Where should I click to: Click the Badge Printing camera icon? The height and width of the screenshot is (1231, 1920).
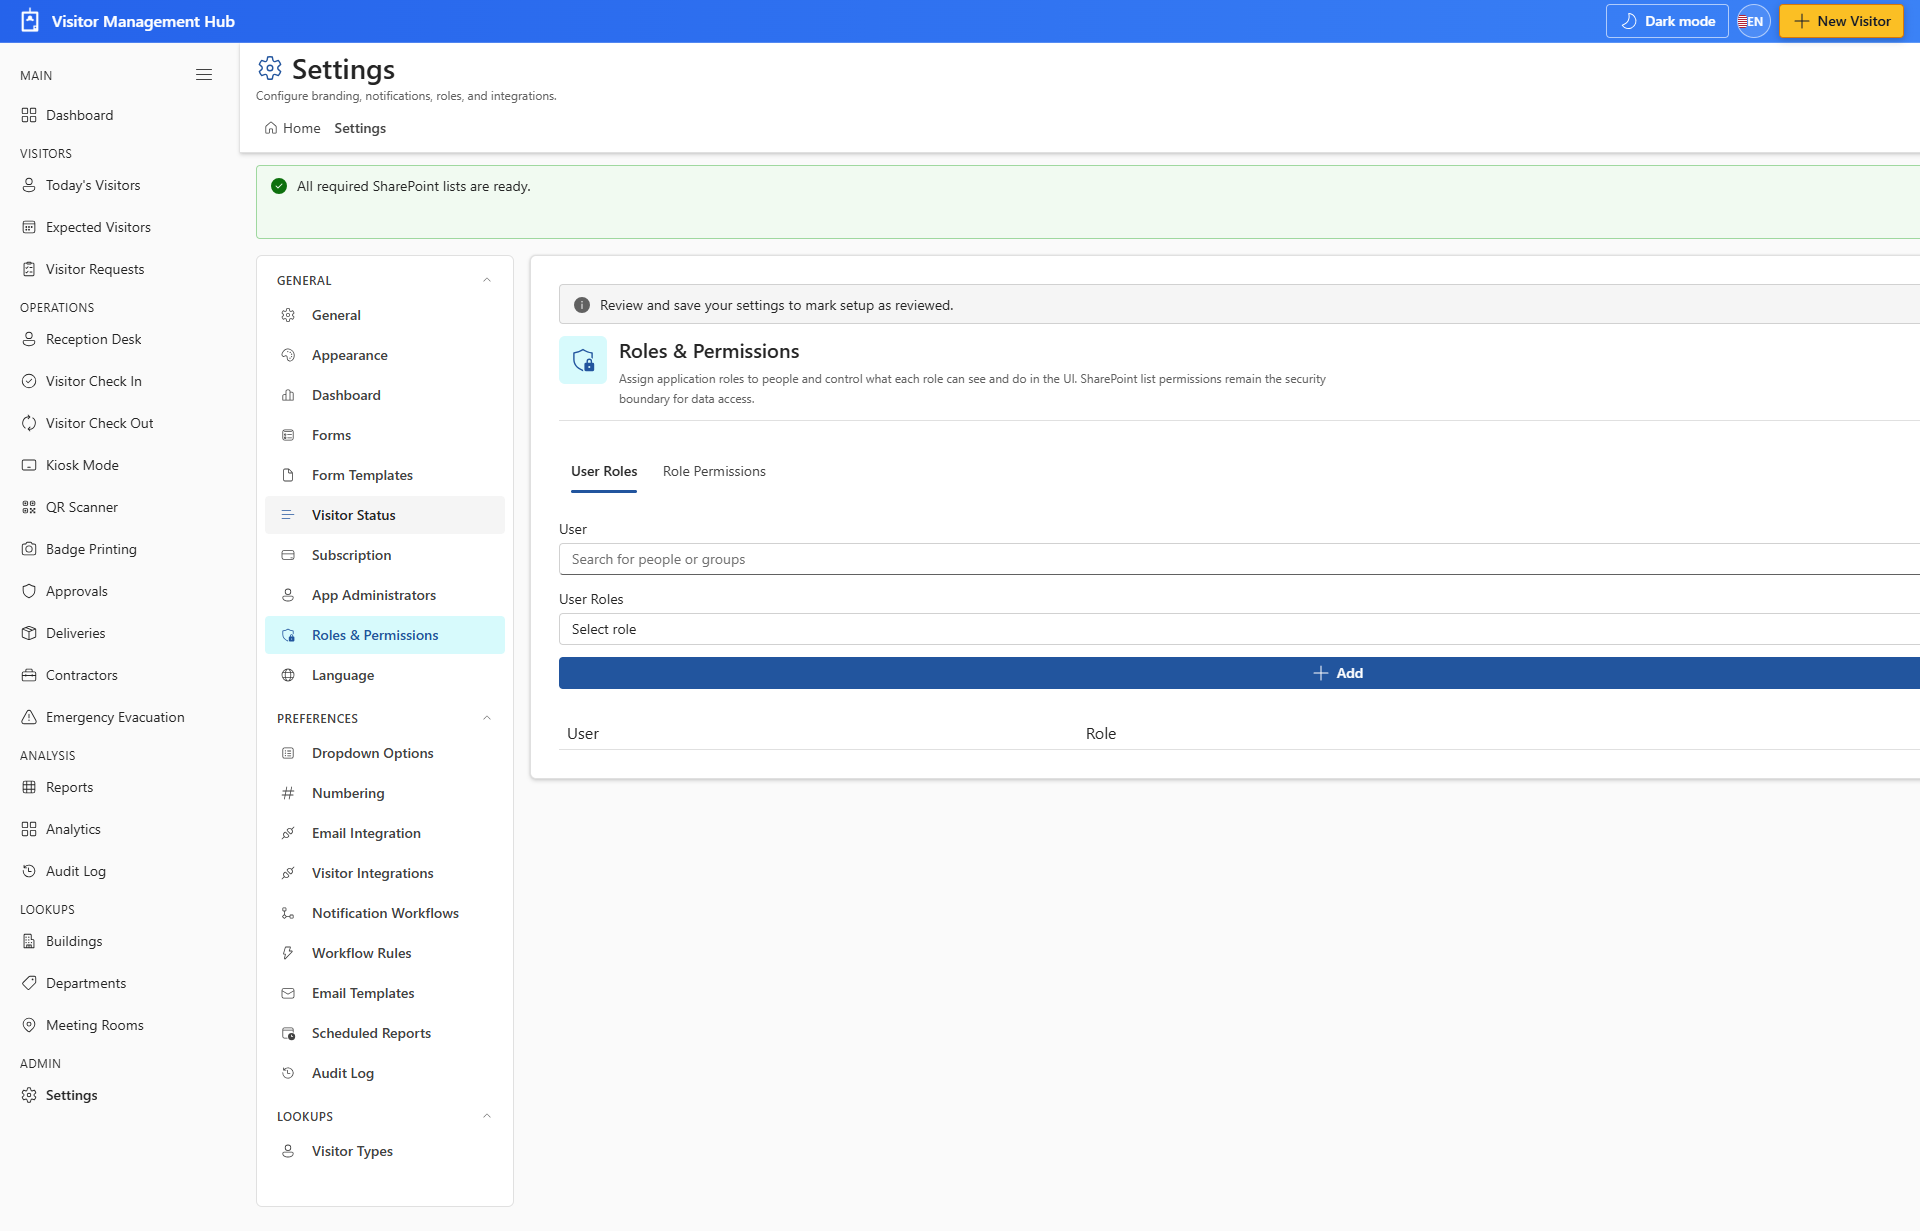[29, 549]
